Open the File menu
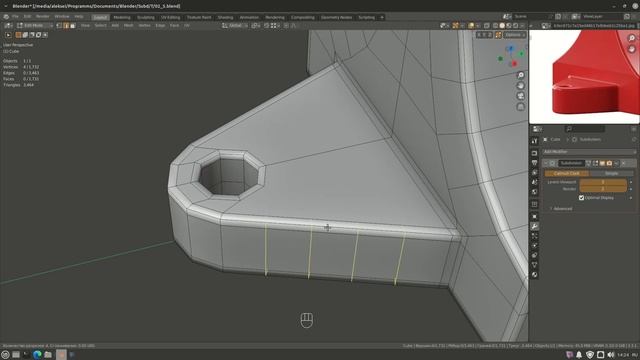The image size is (640, 360). point(15,17)
